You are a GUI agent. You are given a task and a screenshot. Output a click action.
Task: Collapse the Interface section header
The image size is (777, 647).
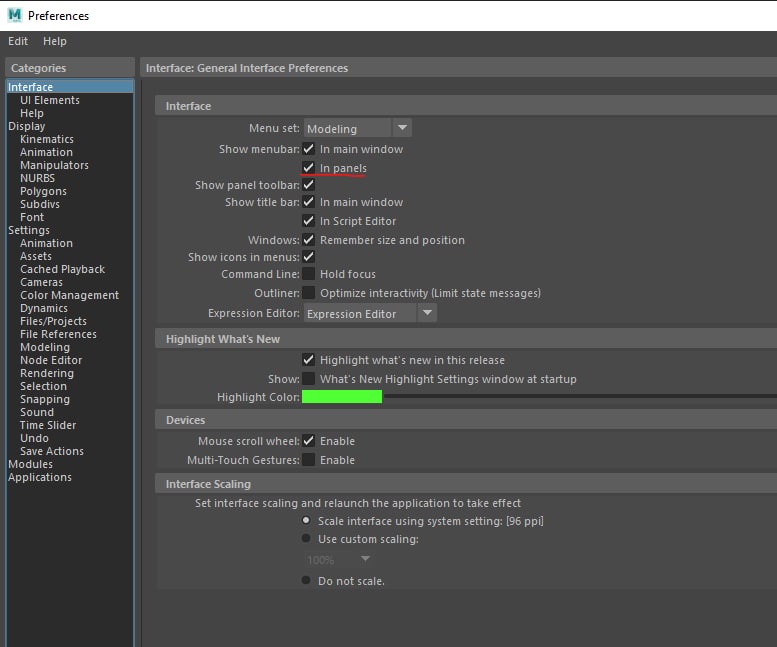[466, 106]
